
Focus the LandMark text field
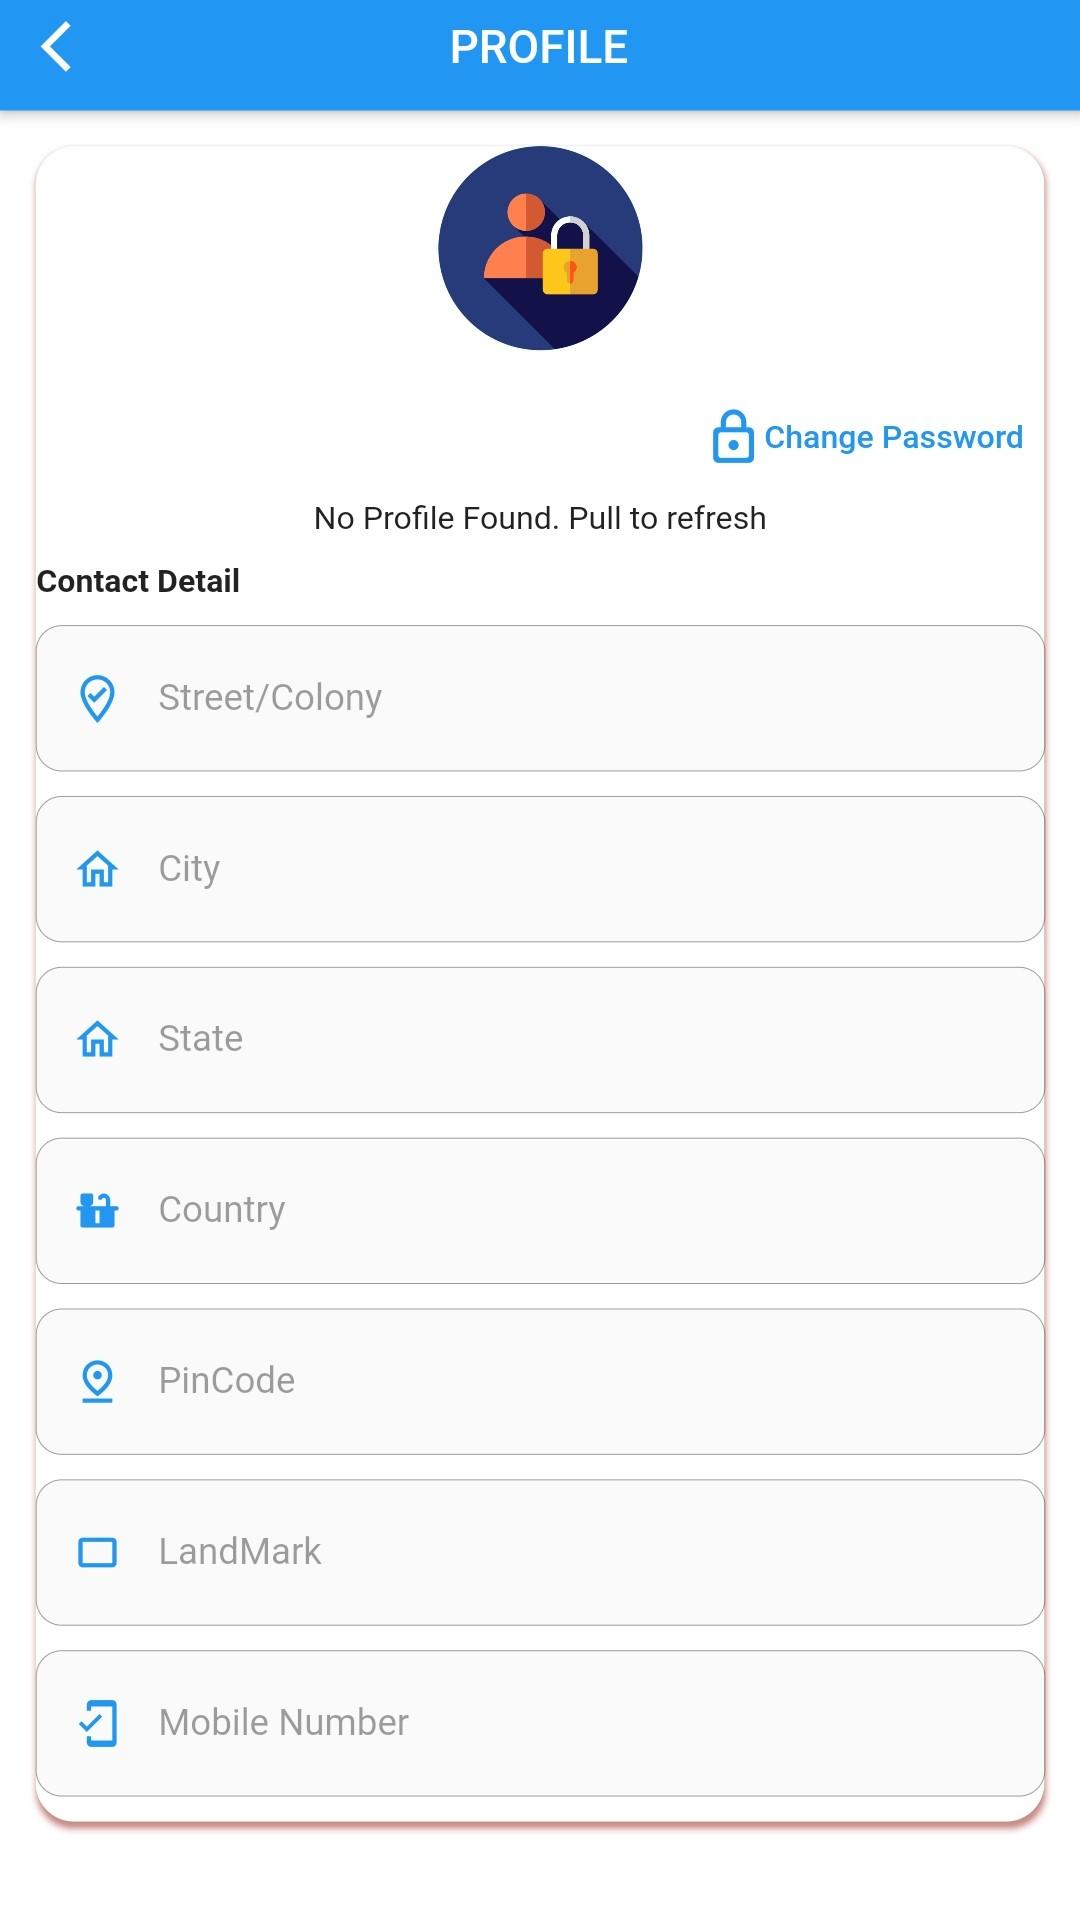click(x=540, y=1553)
